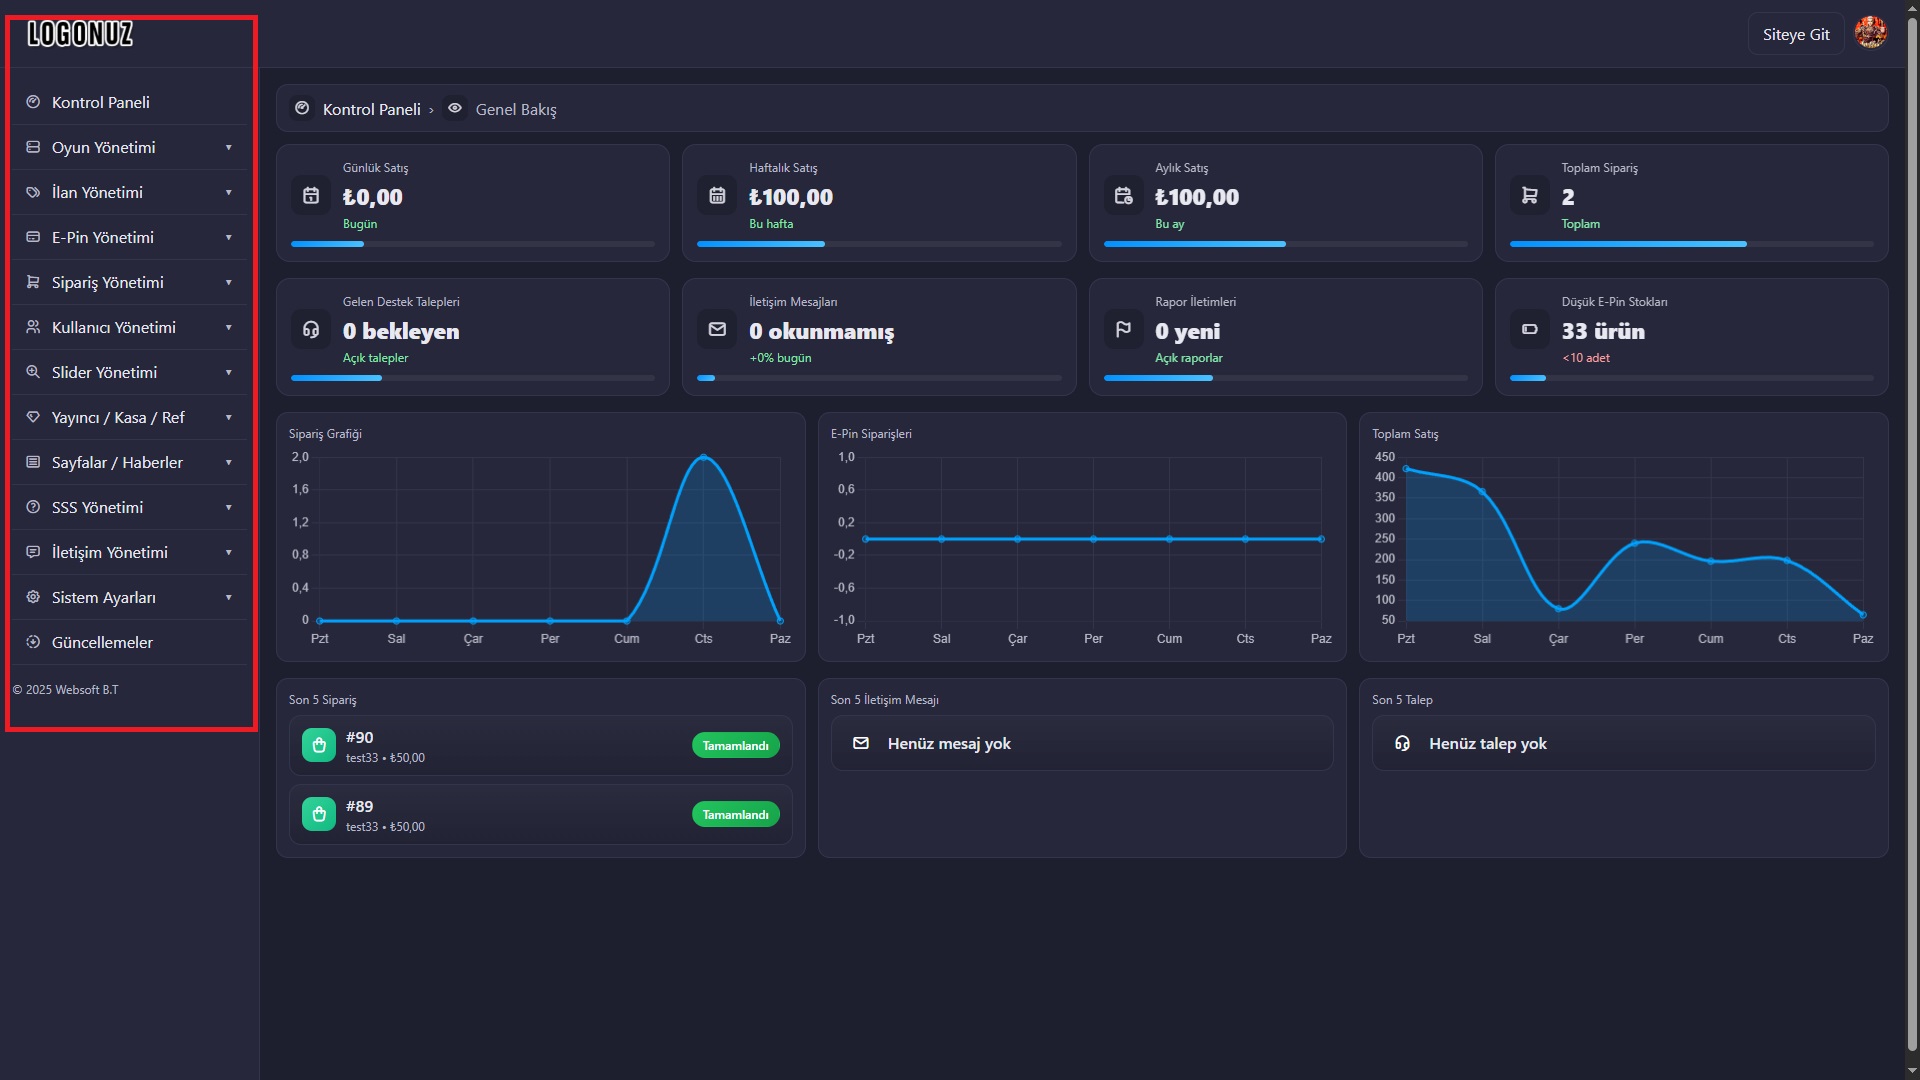Click the Kontrol Paneli breadcrumb link

371,109
